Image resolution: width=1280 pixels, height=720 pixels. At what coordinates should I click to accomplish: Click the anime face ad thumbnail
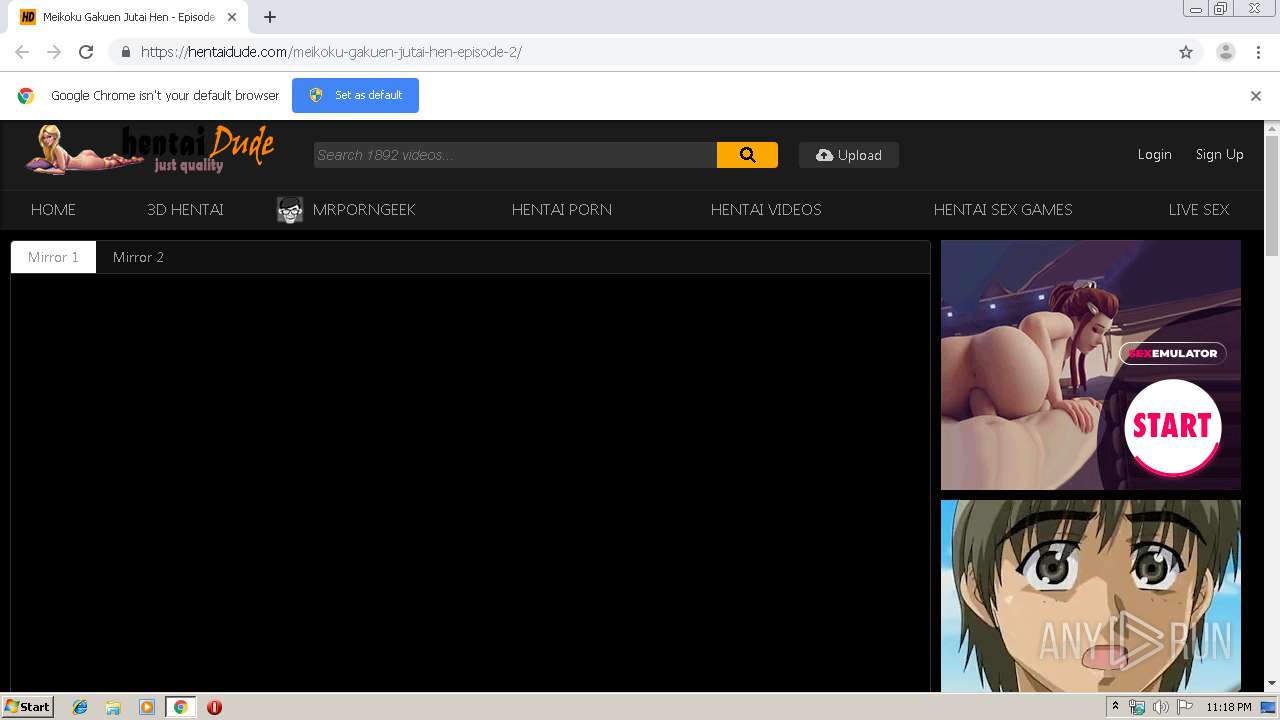pos(1091,596)
